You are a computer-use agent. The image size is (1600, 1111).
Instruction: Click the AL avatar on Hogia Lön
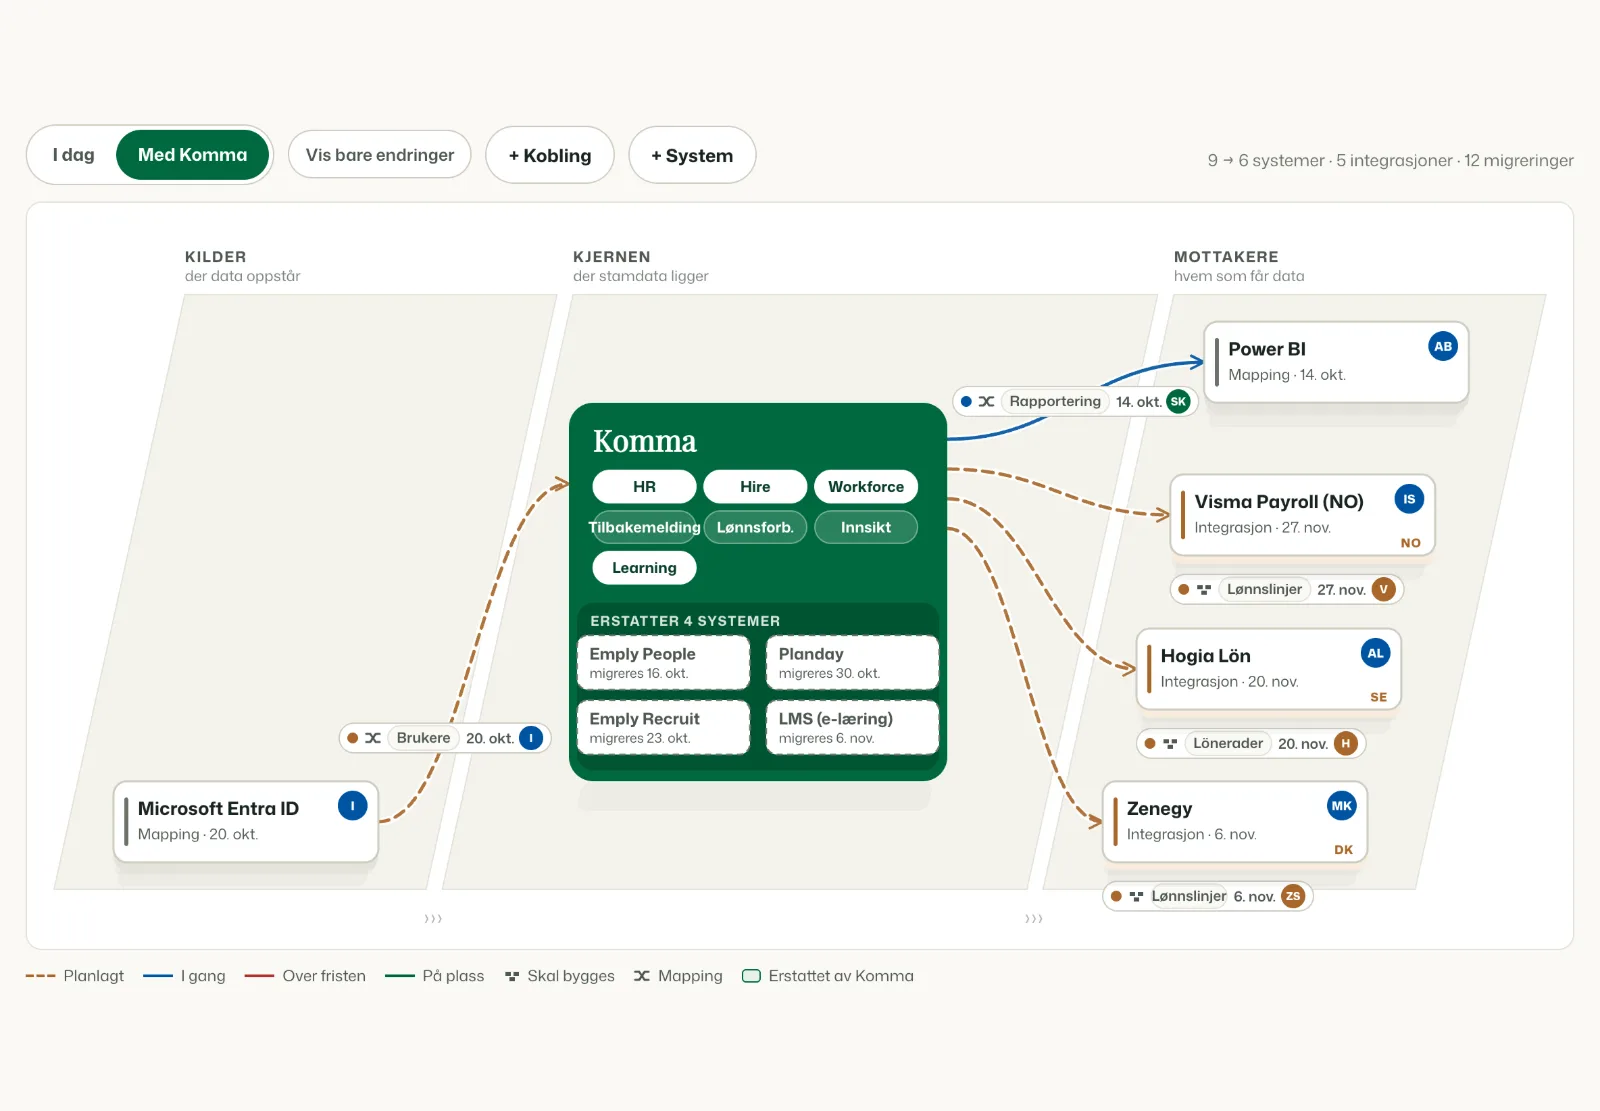pos(1376,653)
